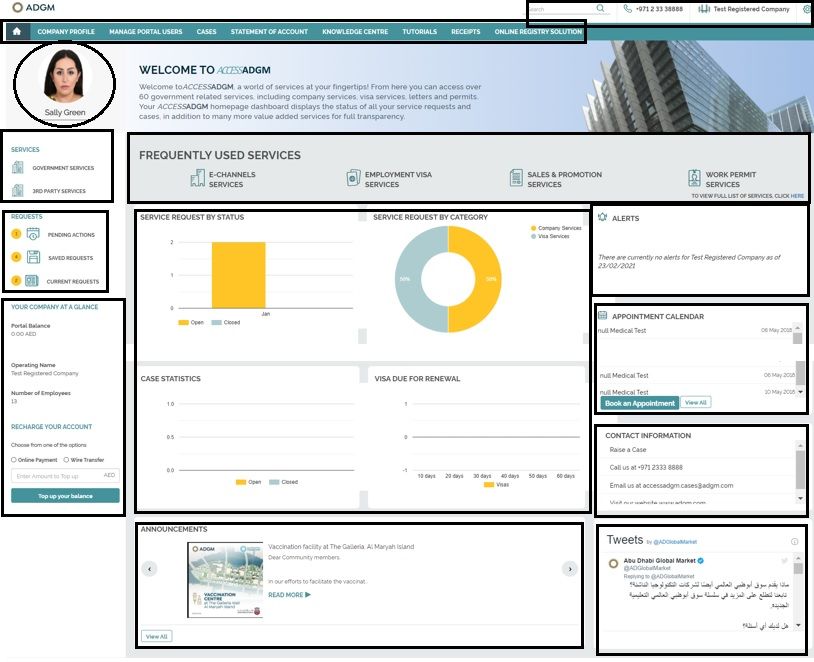The width and height of the screenshot is (814, 662).
Task: Toggle Open legend in Service Request by Status
Action: 191,322
